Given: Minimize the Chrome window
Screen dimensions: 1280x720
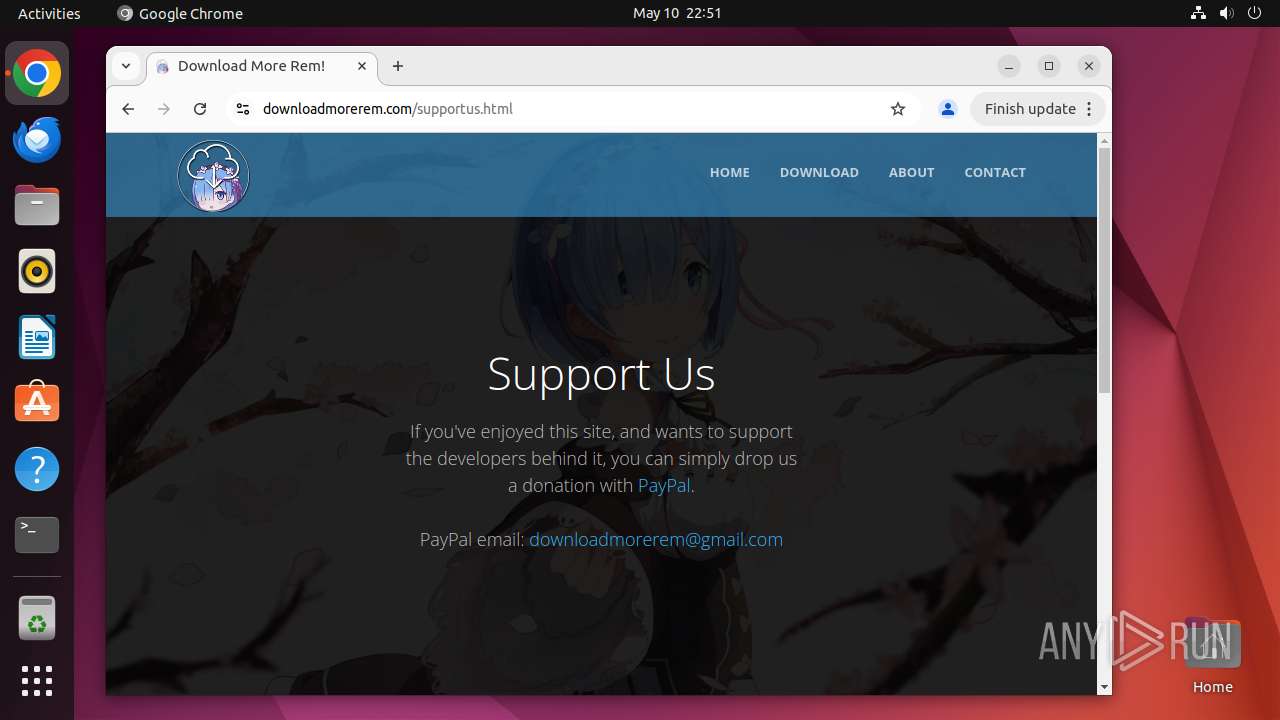Looking at the screenshot, I should pos(1009,66).
